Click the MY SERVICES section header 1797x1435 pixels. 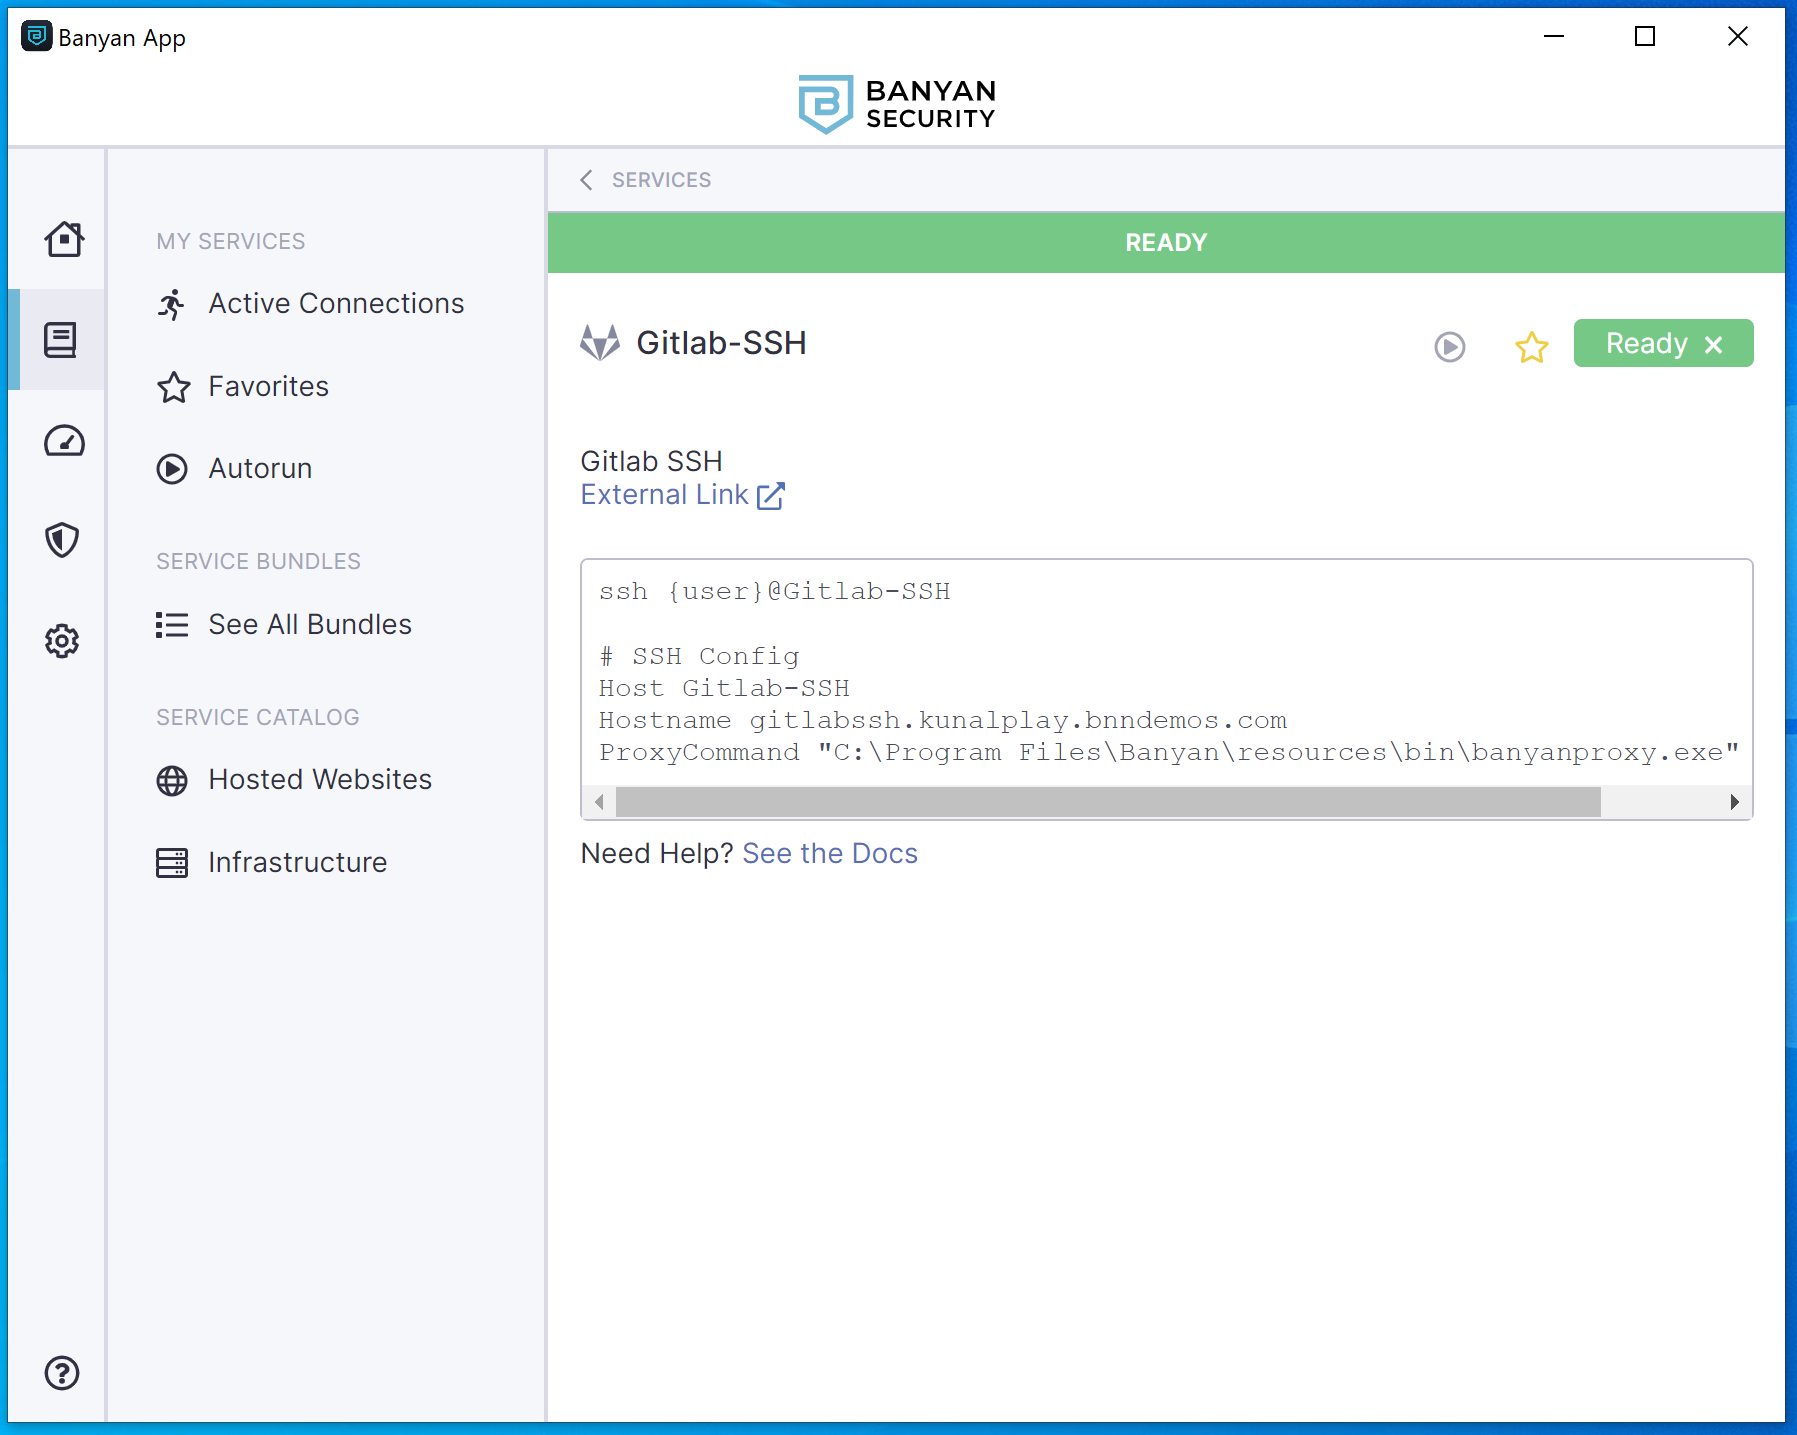pyautogui.click(x=230, y=242)
